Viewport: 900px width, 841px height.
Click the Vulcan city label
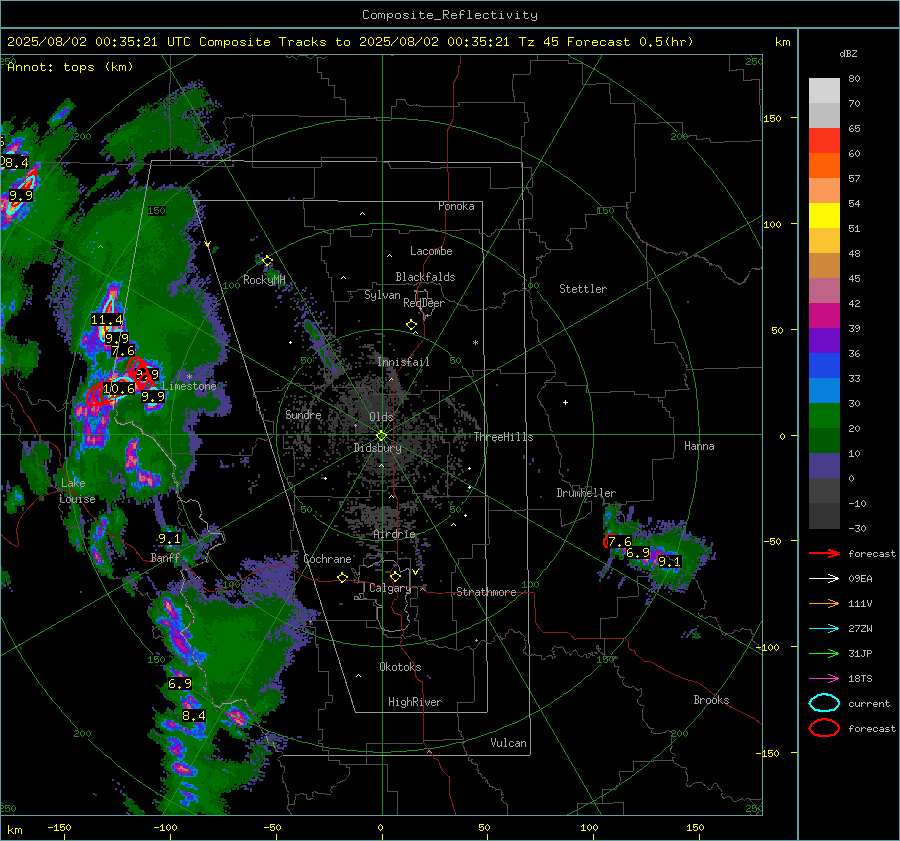509,743
